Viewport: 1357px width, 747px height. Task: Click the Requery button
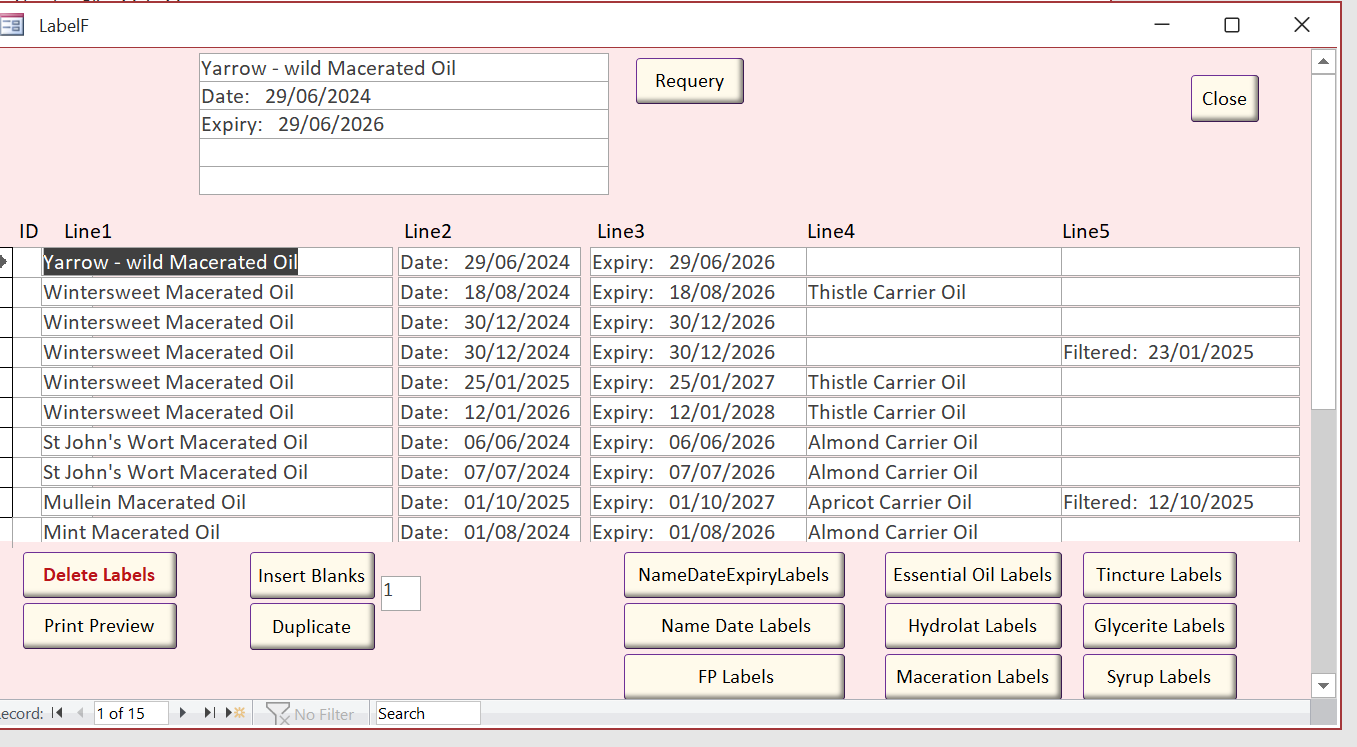pyautogui.click(x=689, y=81)
